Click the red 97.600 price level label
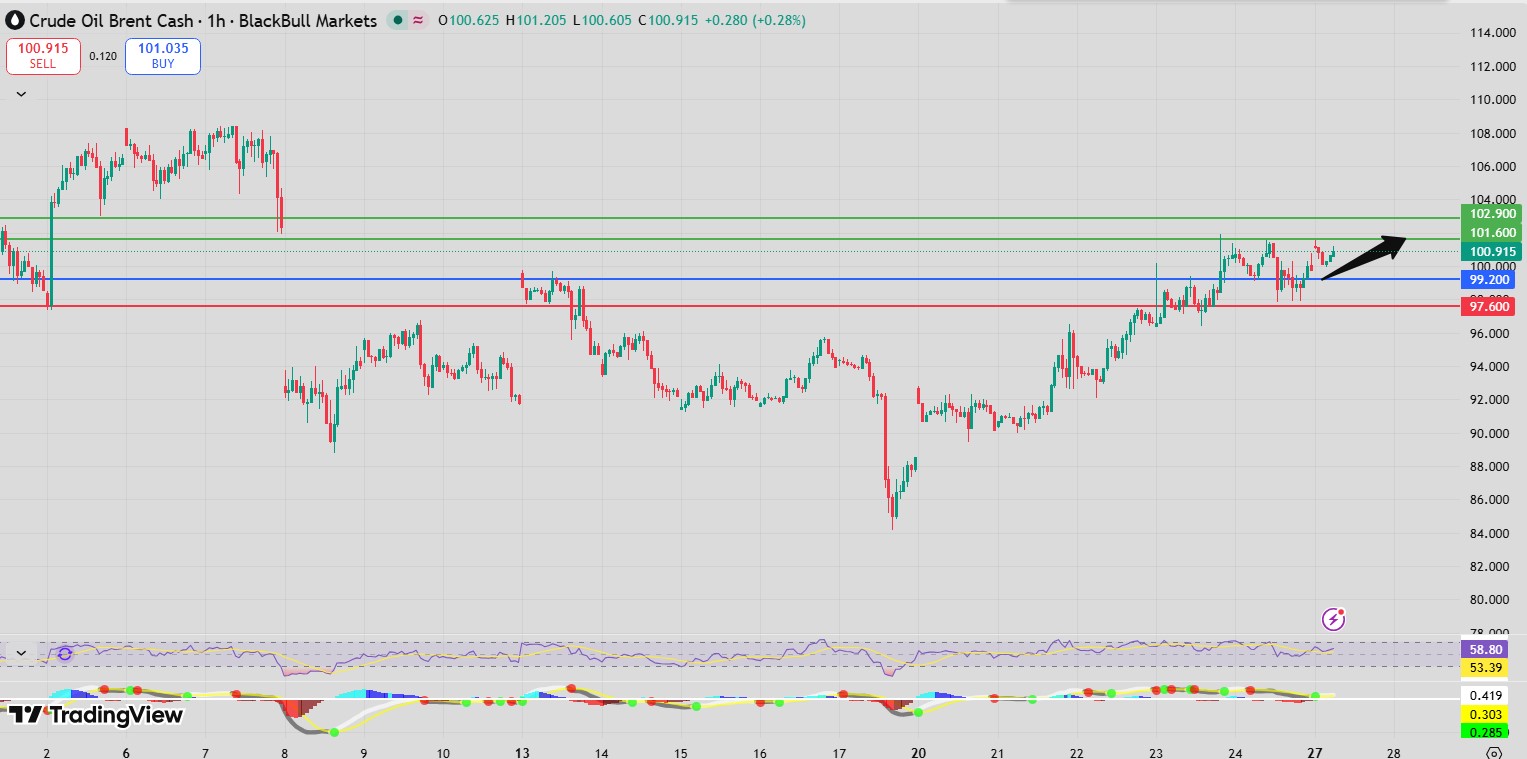The height and width of the screenshot is (759, 1527). (x=1490, y=307)
